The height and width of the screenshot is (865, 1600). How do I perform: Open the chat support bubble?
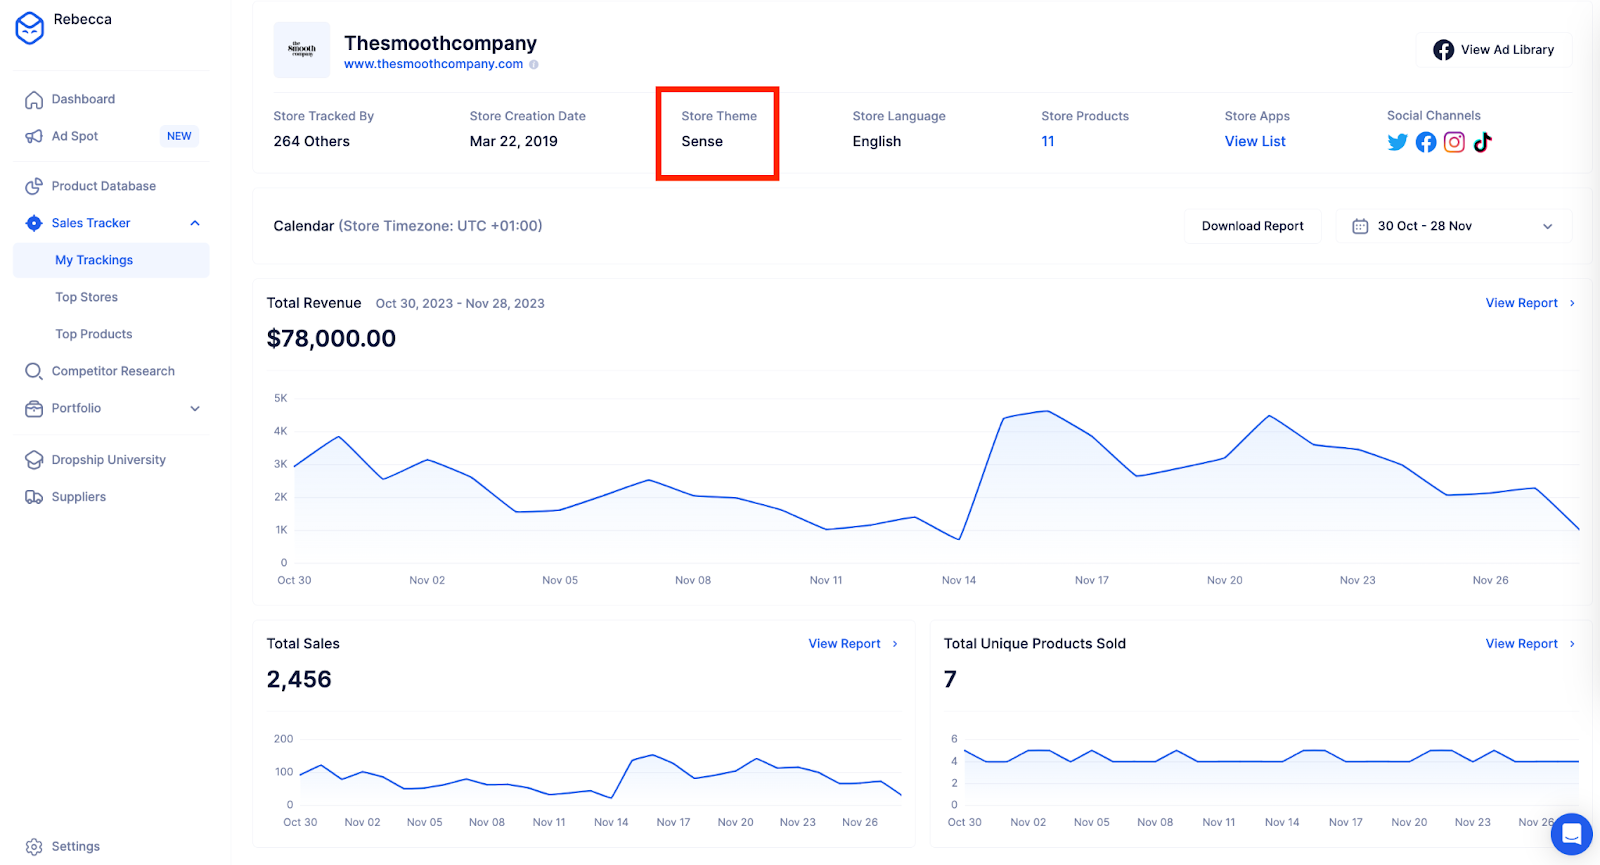point(1571,833)
